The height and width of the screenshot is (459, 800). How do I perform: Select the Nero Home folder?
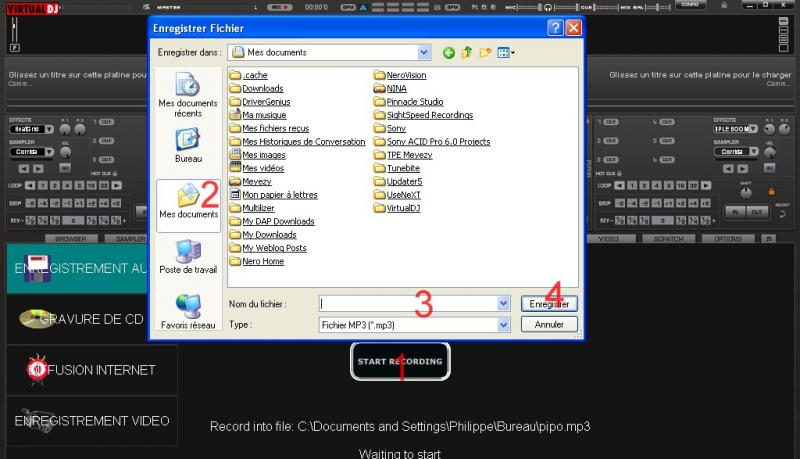point(257,261)
